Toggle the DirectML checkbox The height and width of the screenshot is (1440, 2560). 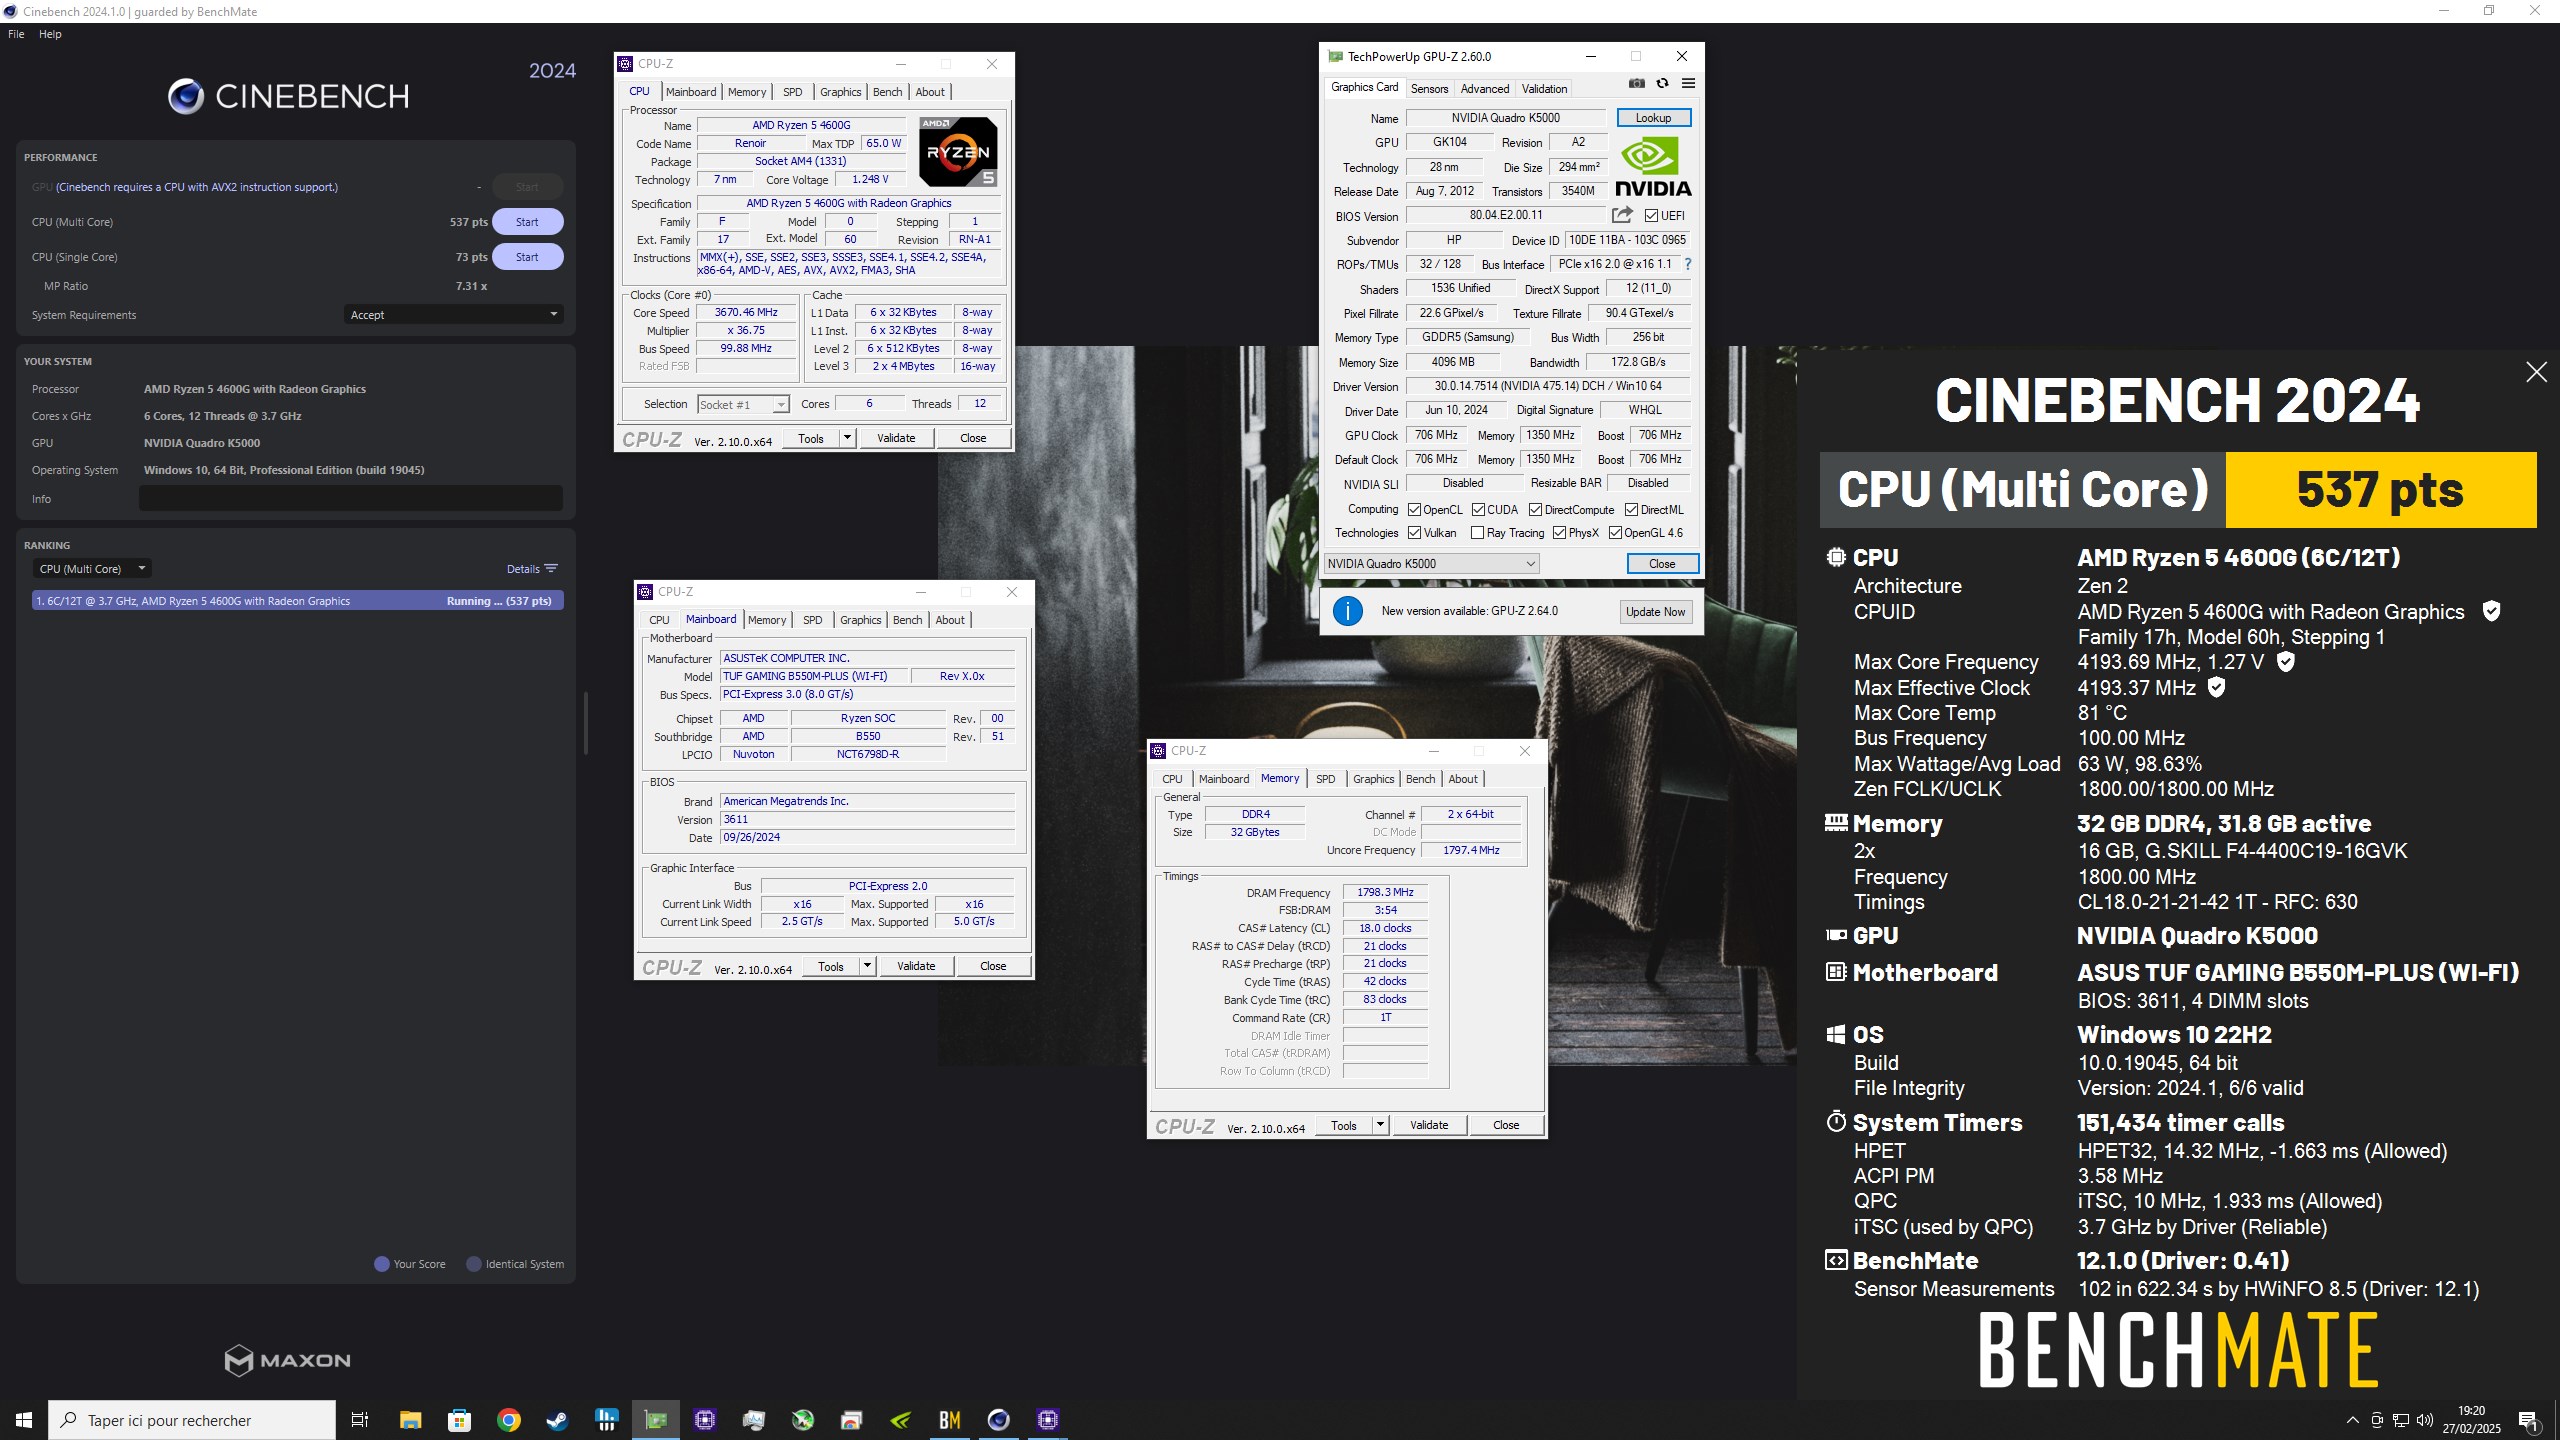1631,509
